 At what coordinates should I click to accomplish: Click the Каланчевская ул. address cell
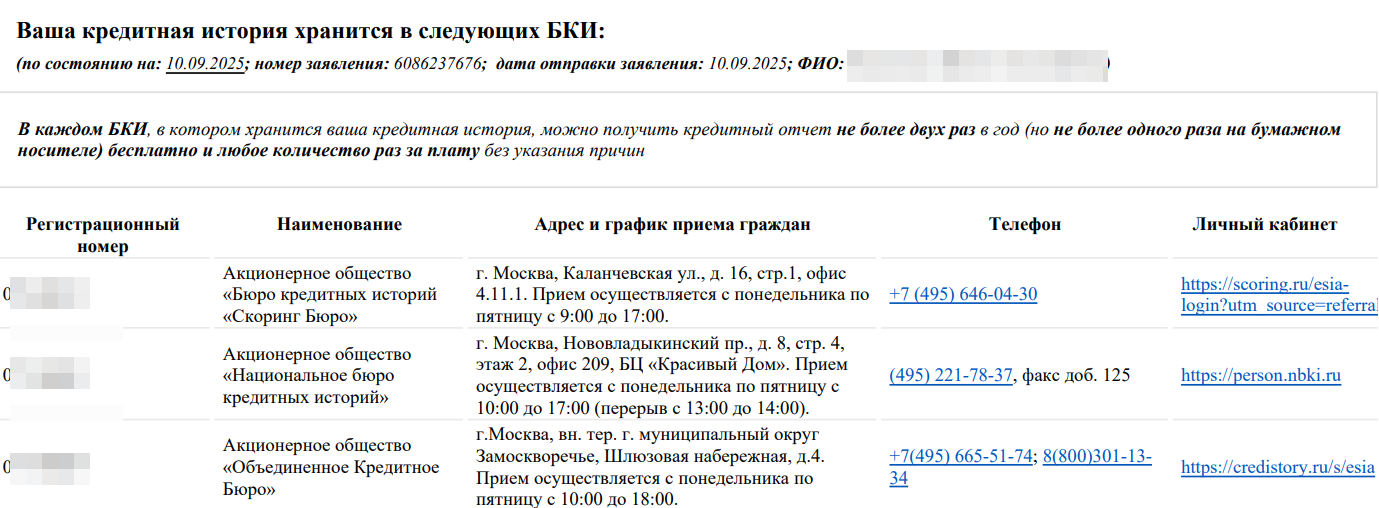(673, 294)
